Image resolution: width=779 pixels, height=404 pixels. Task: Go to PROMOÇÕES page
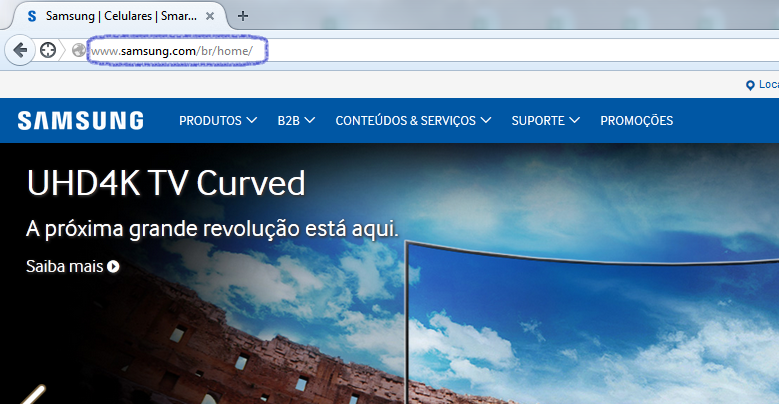coord(636,121)
